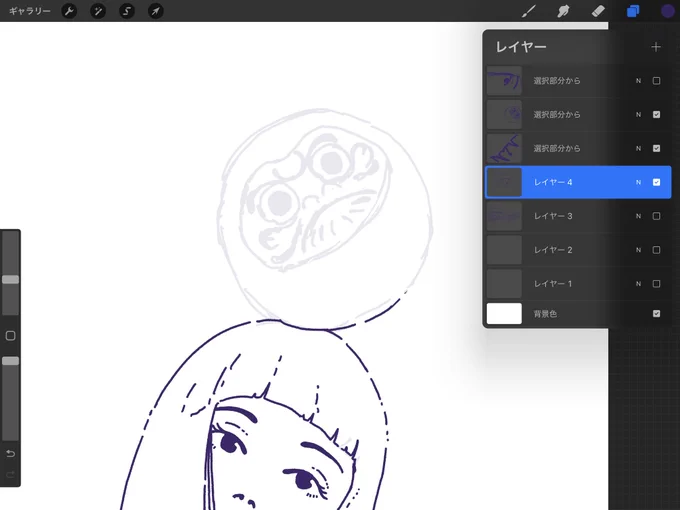Image resolution: width=680 pixels, height=510 pixels.
Task: Select the second 選択部分から layer thumbnail
Action: [x=504, y=114]
